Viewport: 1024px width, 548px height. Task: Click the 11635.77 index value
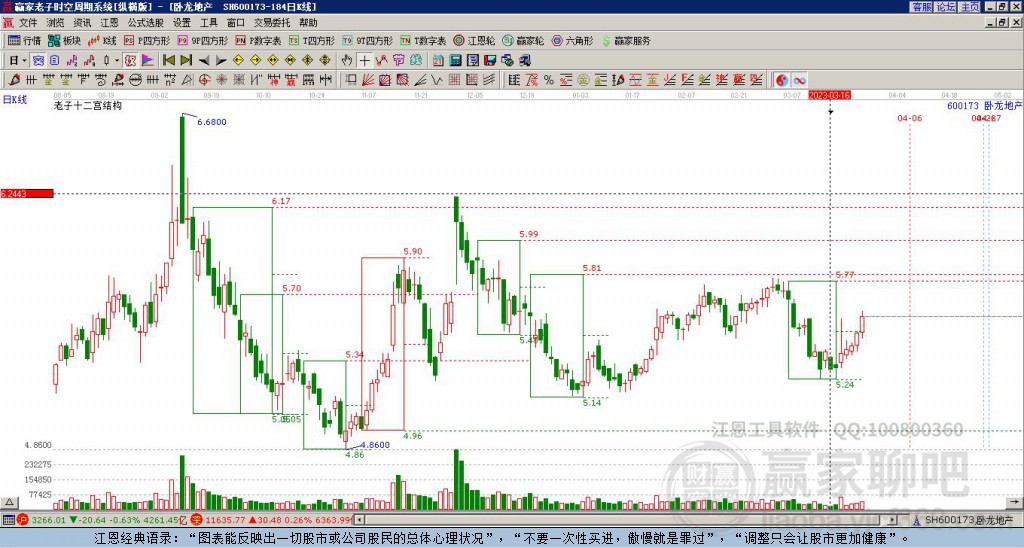pos(225,520)
